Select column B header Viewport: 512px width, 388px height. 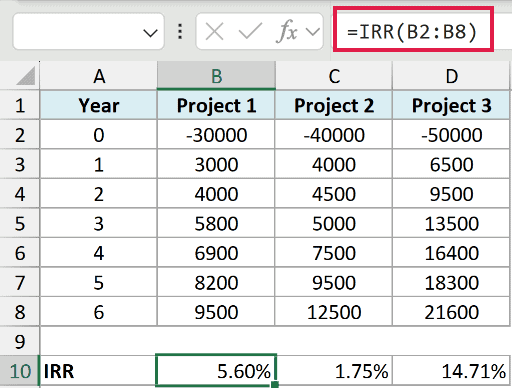tap(216, 76)
